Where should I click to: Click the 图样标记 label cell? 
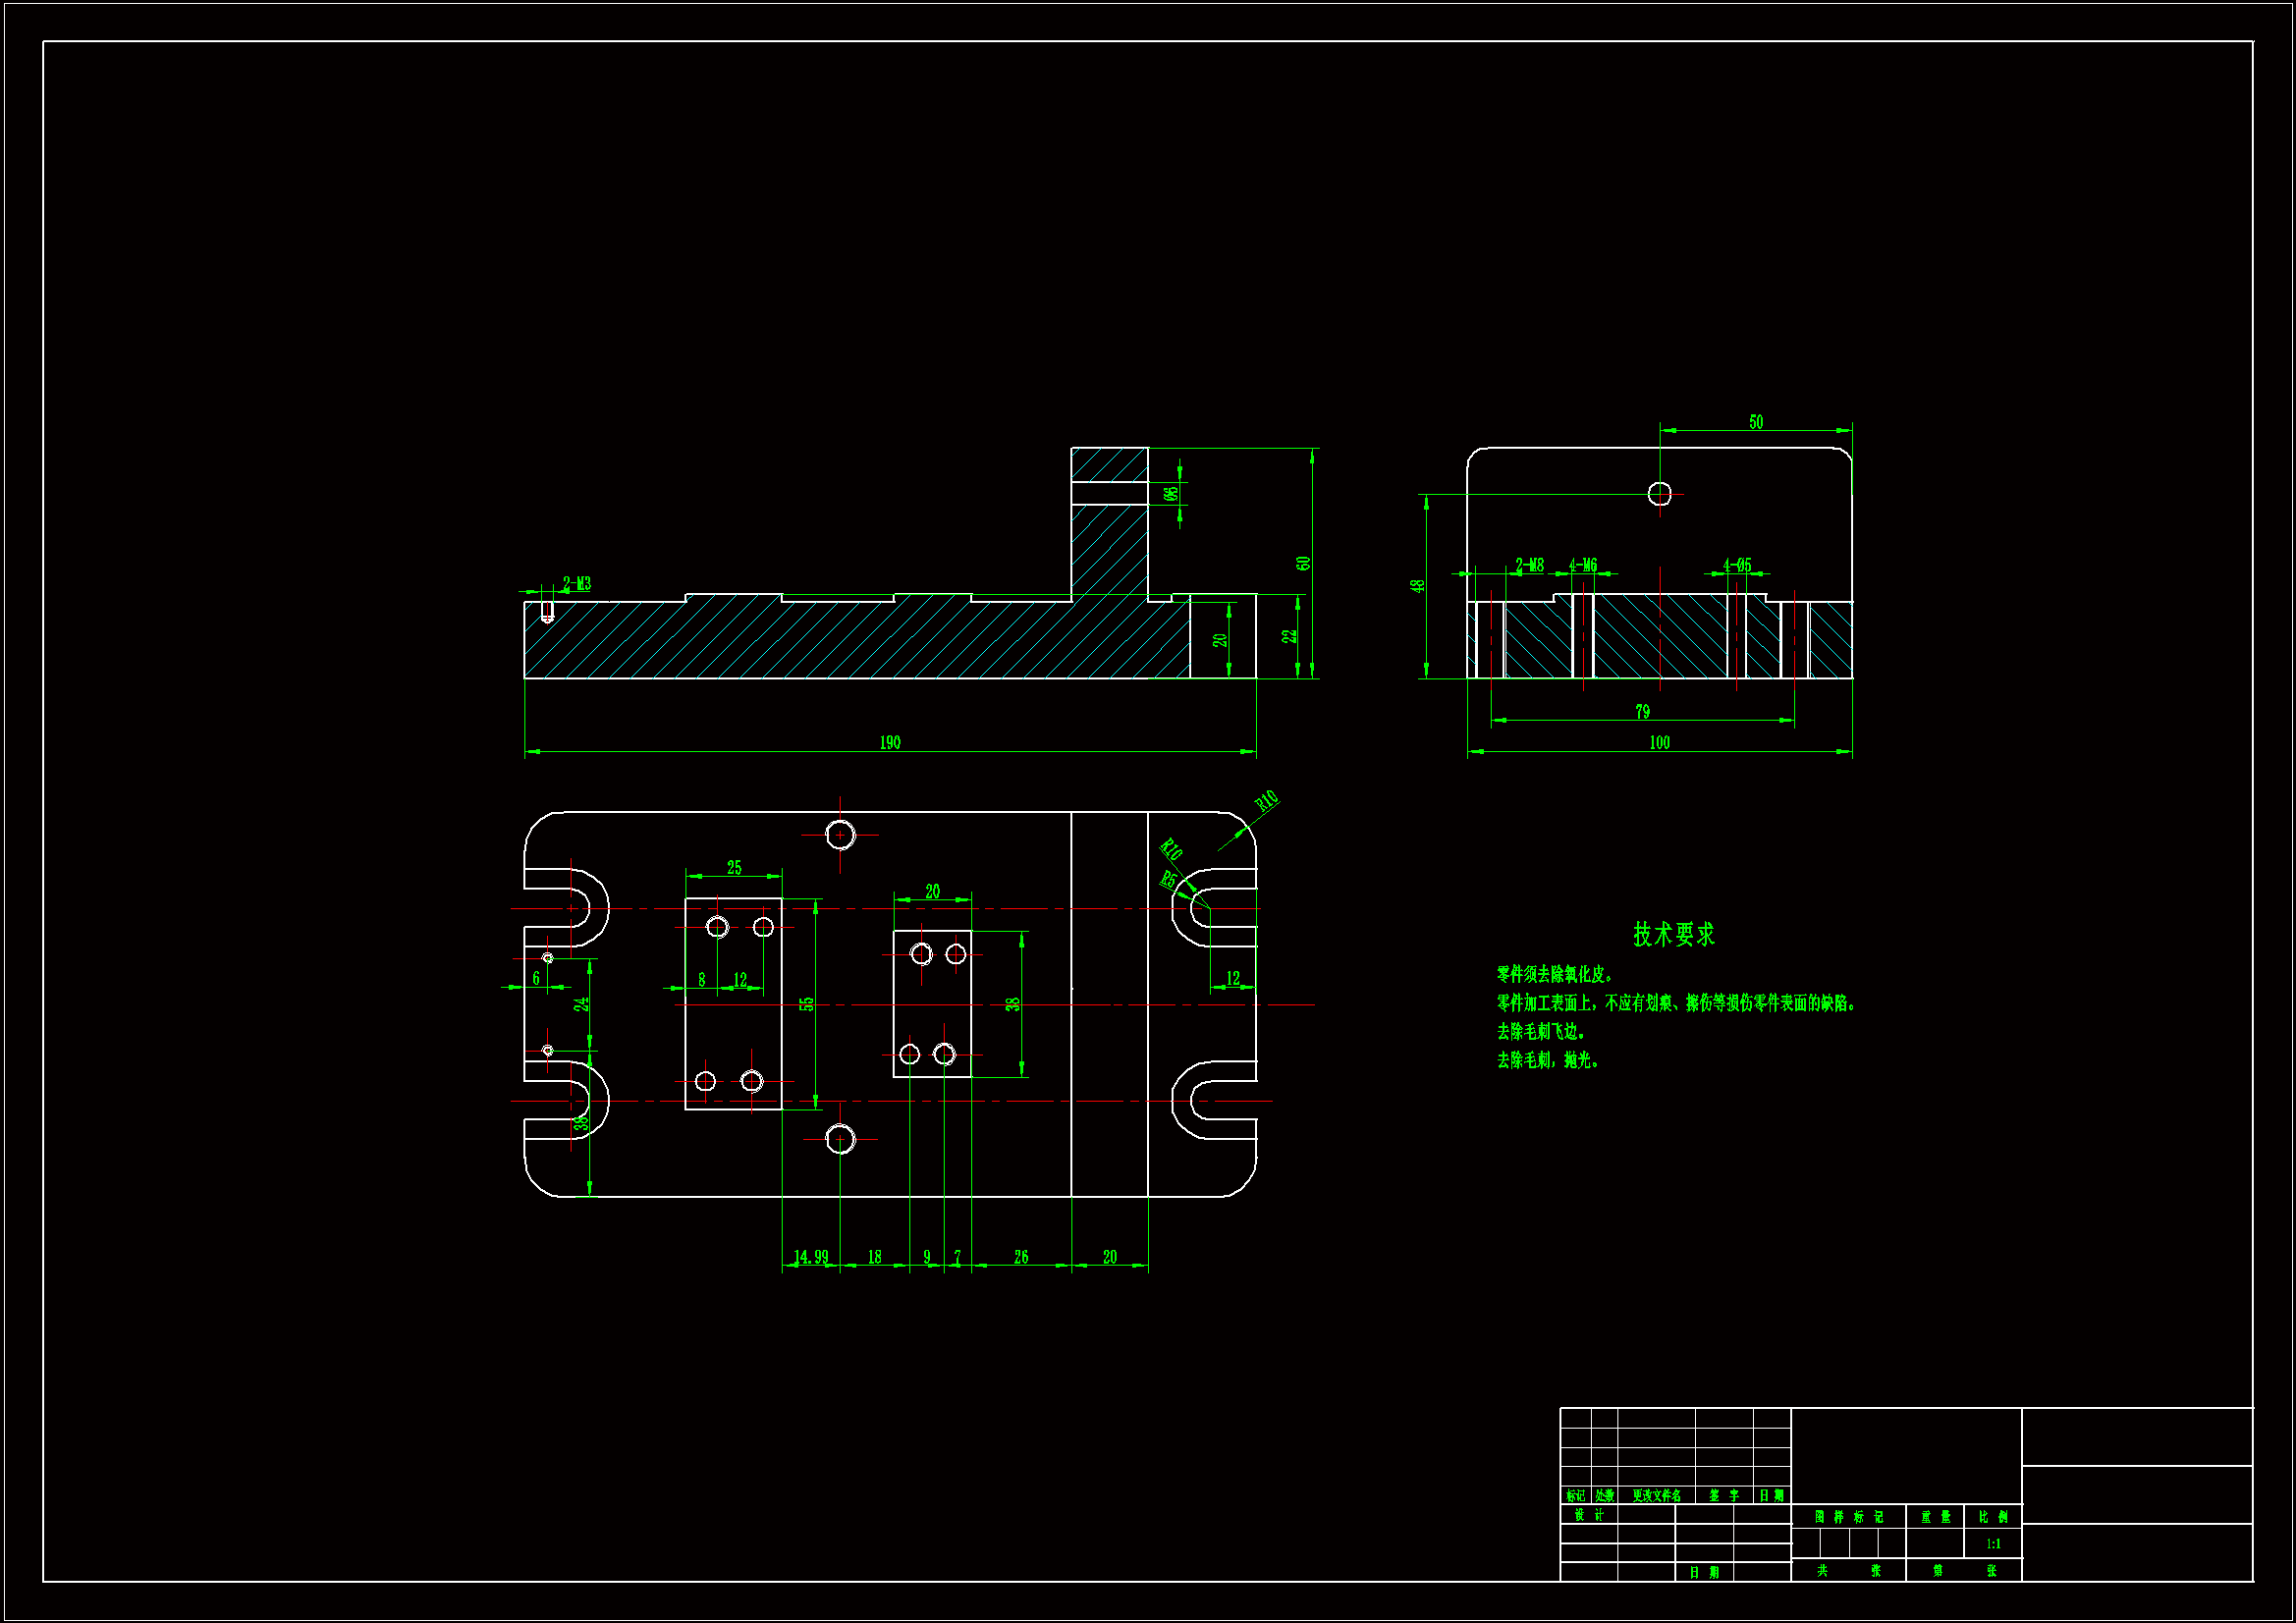pos(1848,1517)
